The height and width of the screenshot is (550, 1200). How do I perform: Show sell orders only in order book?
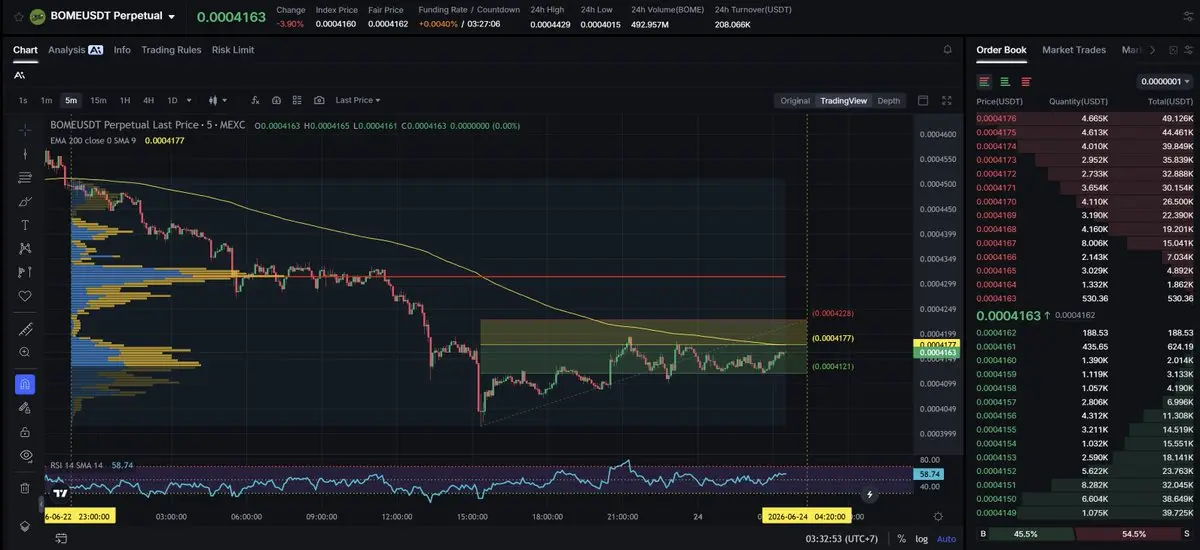coord(1026,81)
